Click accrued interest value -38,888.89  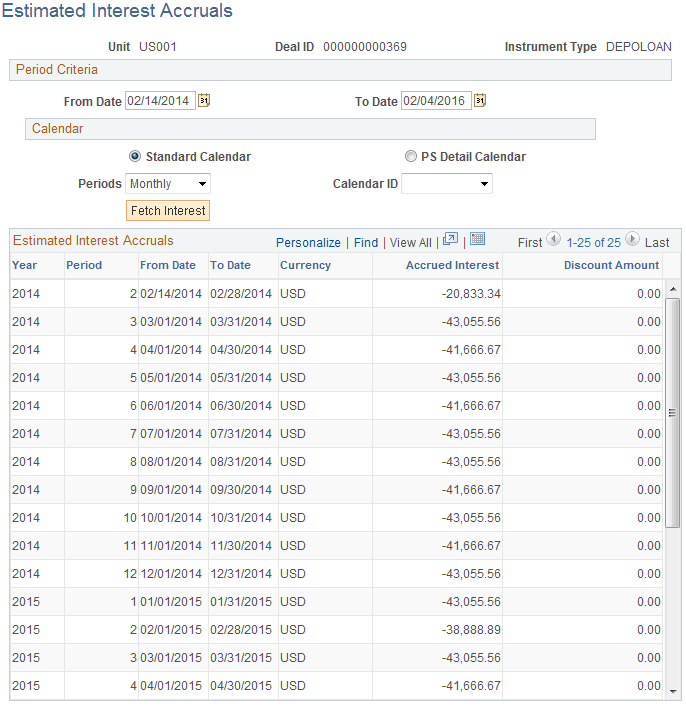[x=471, y=629]
